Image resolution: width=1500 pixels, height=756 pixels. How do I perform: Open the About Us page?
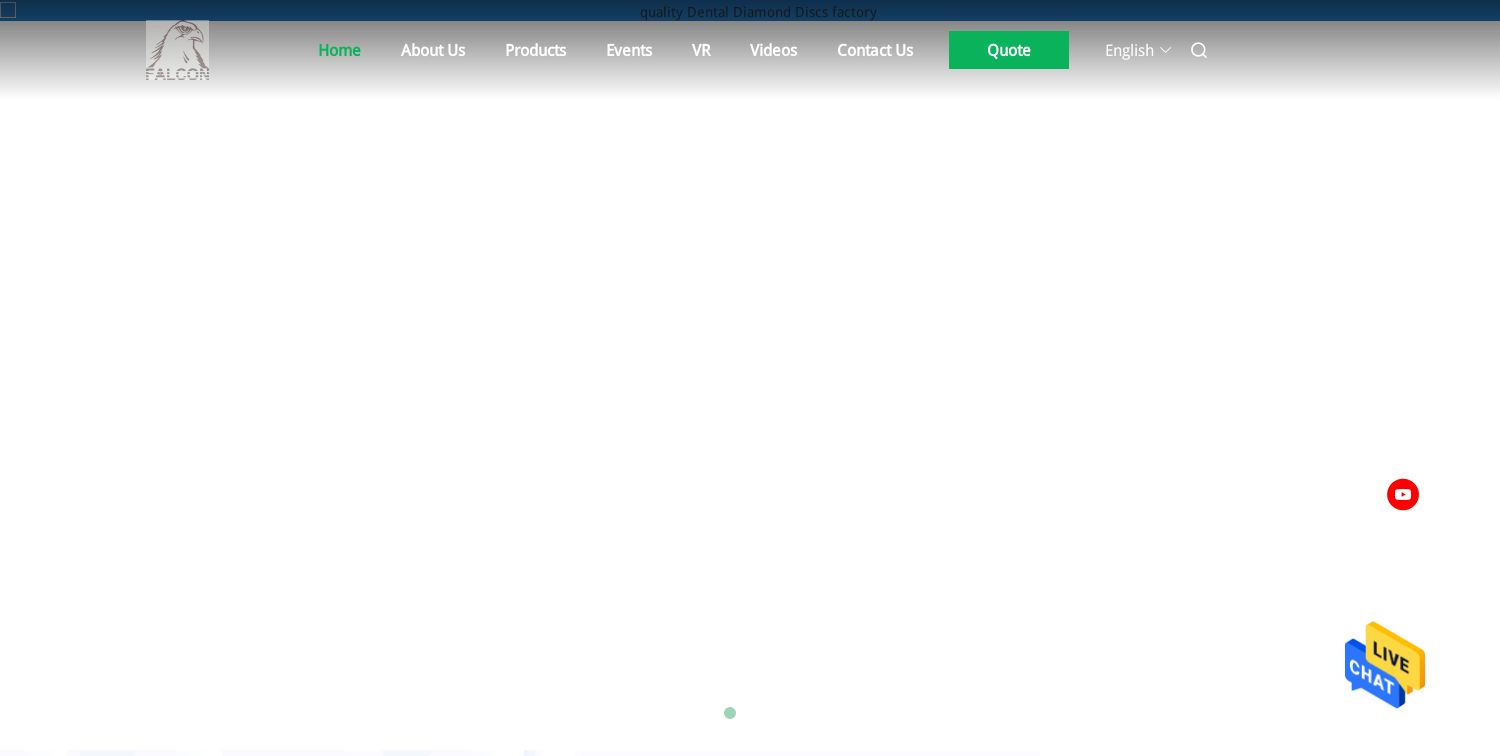pos(433,50)
